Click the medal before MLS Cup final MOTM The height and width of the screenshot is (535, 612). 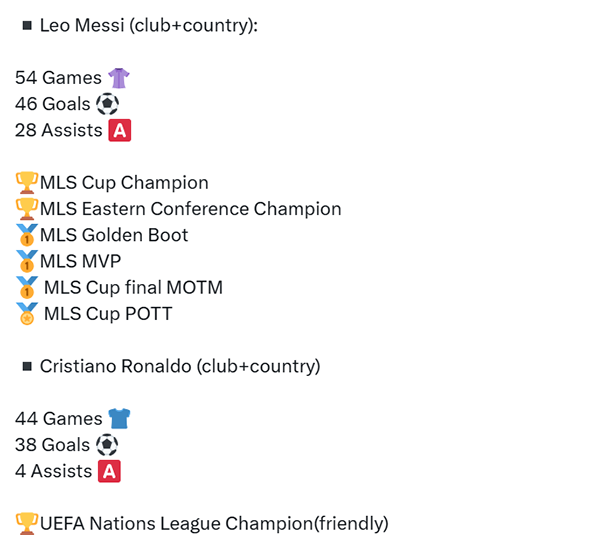tap(28, 288)
